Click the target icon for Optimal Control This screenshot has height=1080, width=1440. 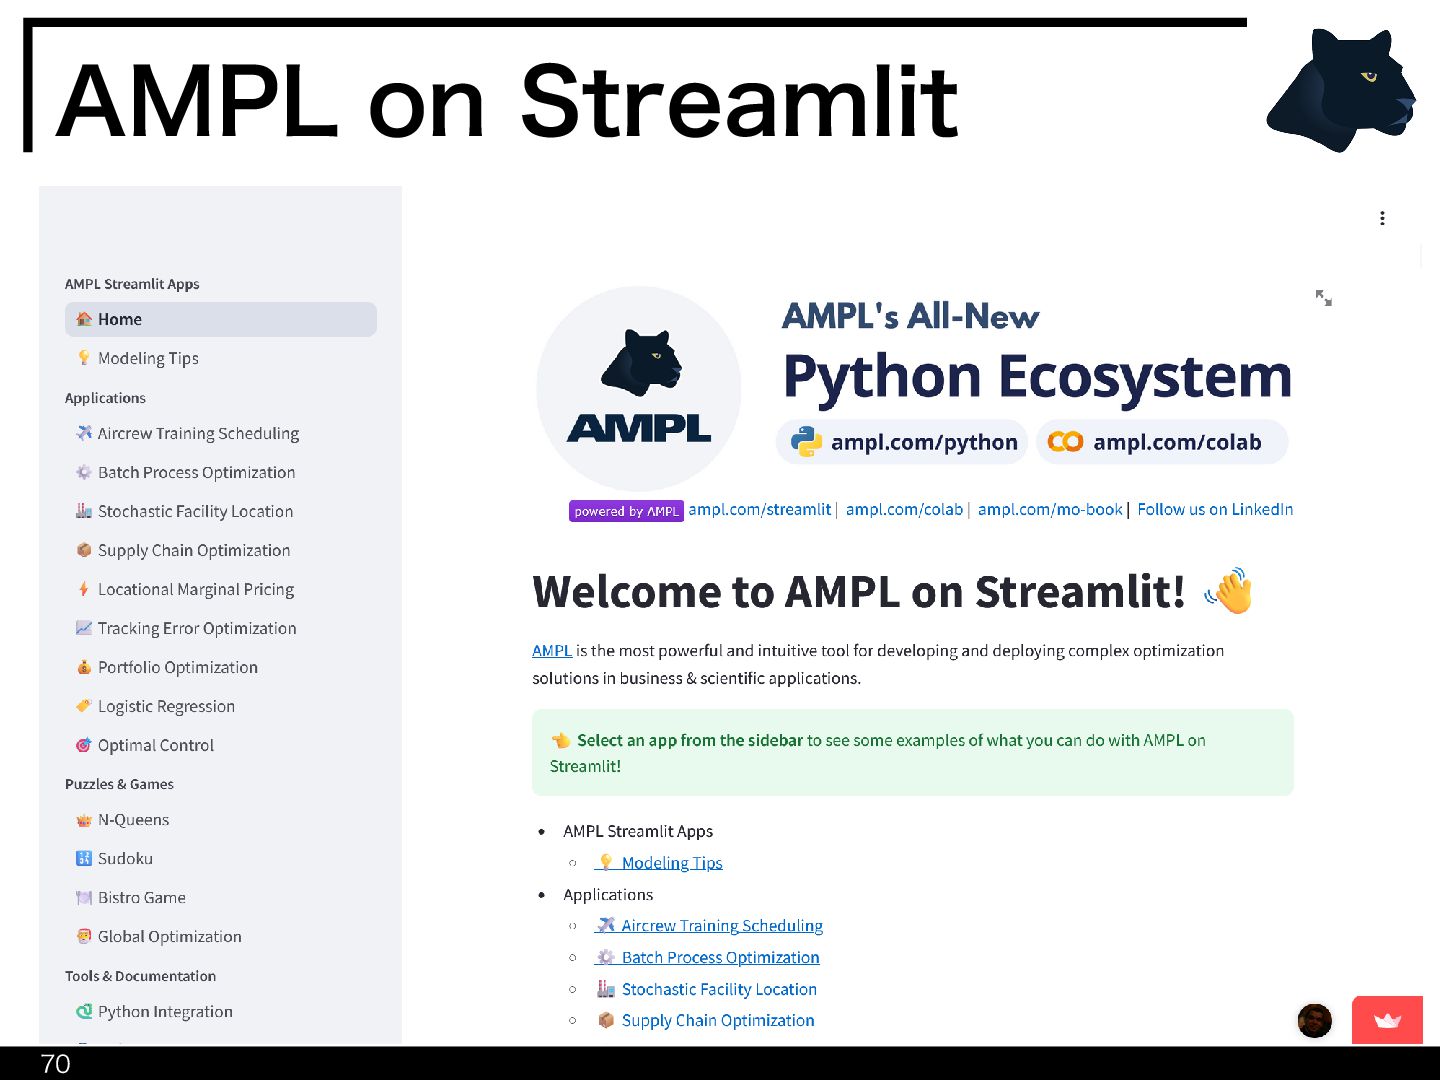click(x=84, y=745)
